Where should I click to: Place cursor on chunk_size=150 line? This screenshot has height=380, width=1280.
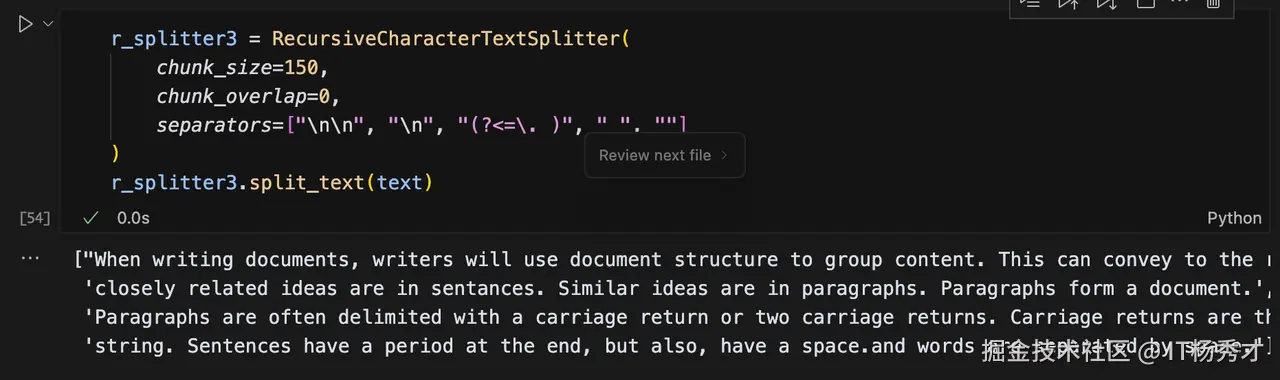coord(242,68)
